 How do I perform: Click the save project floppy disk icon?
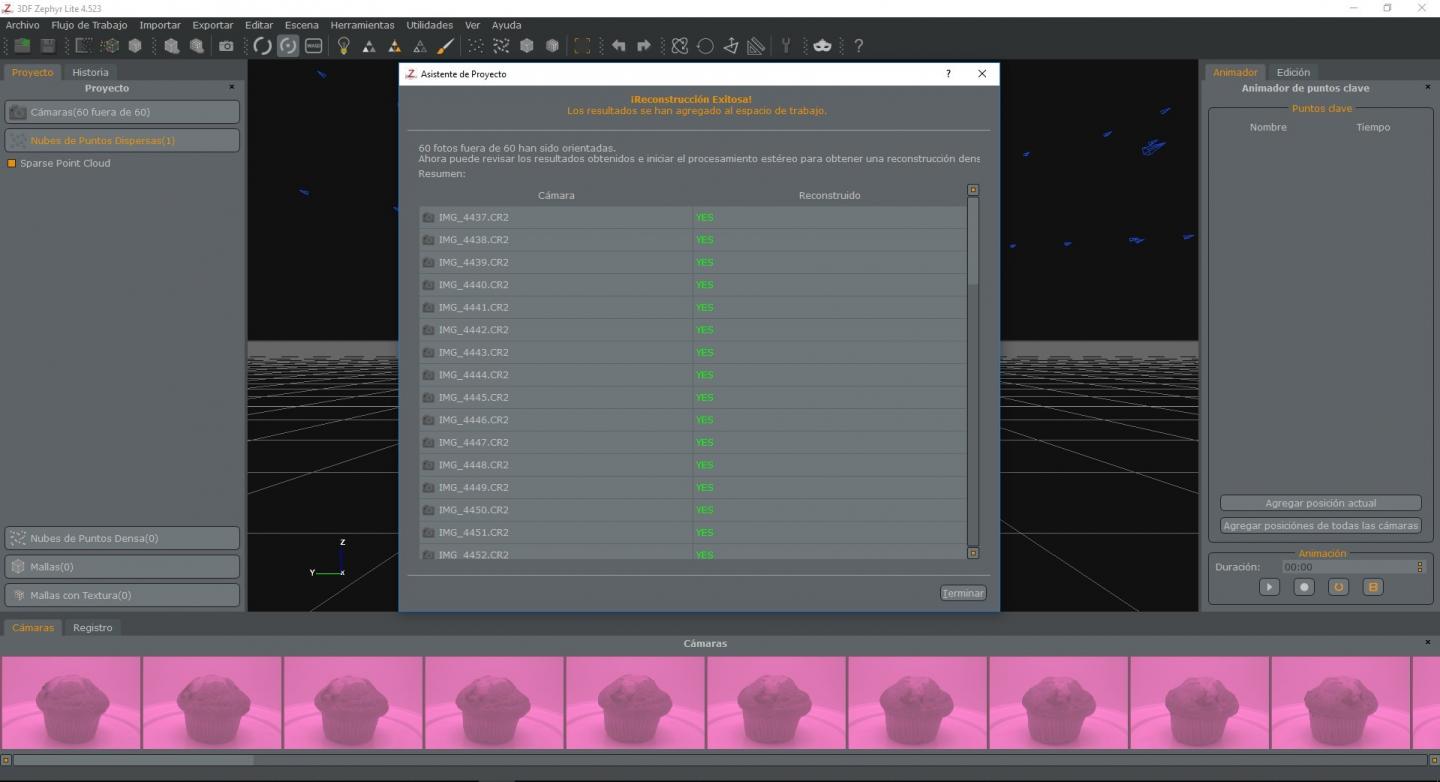click(47, 46)
